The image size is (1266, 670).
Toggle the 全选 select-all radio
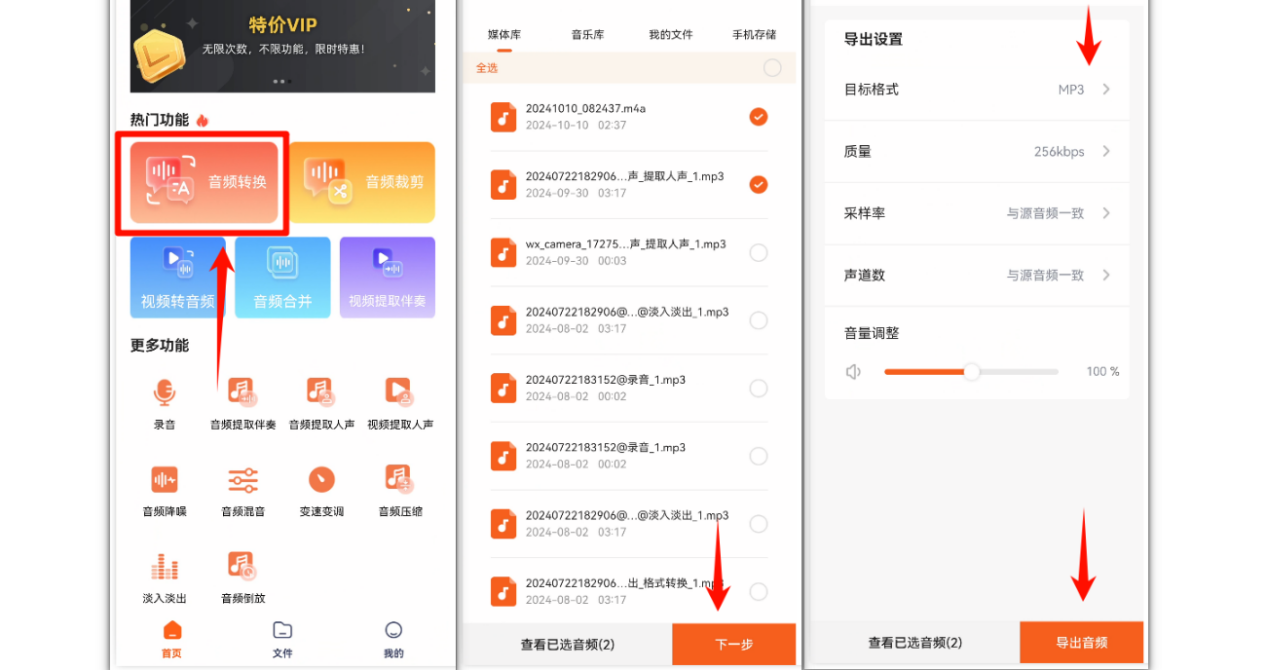pyautogui.click(x=772, y=68)
